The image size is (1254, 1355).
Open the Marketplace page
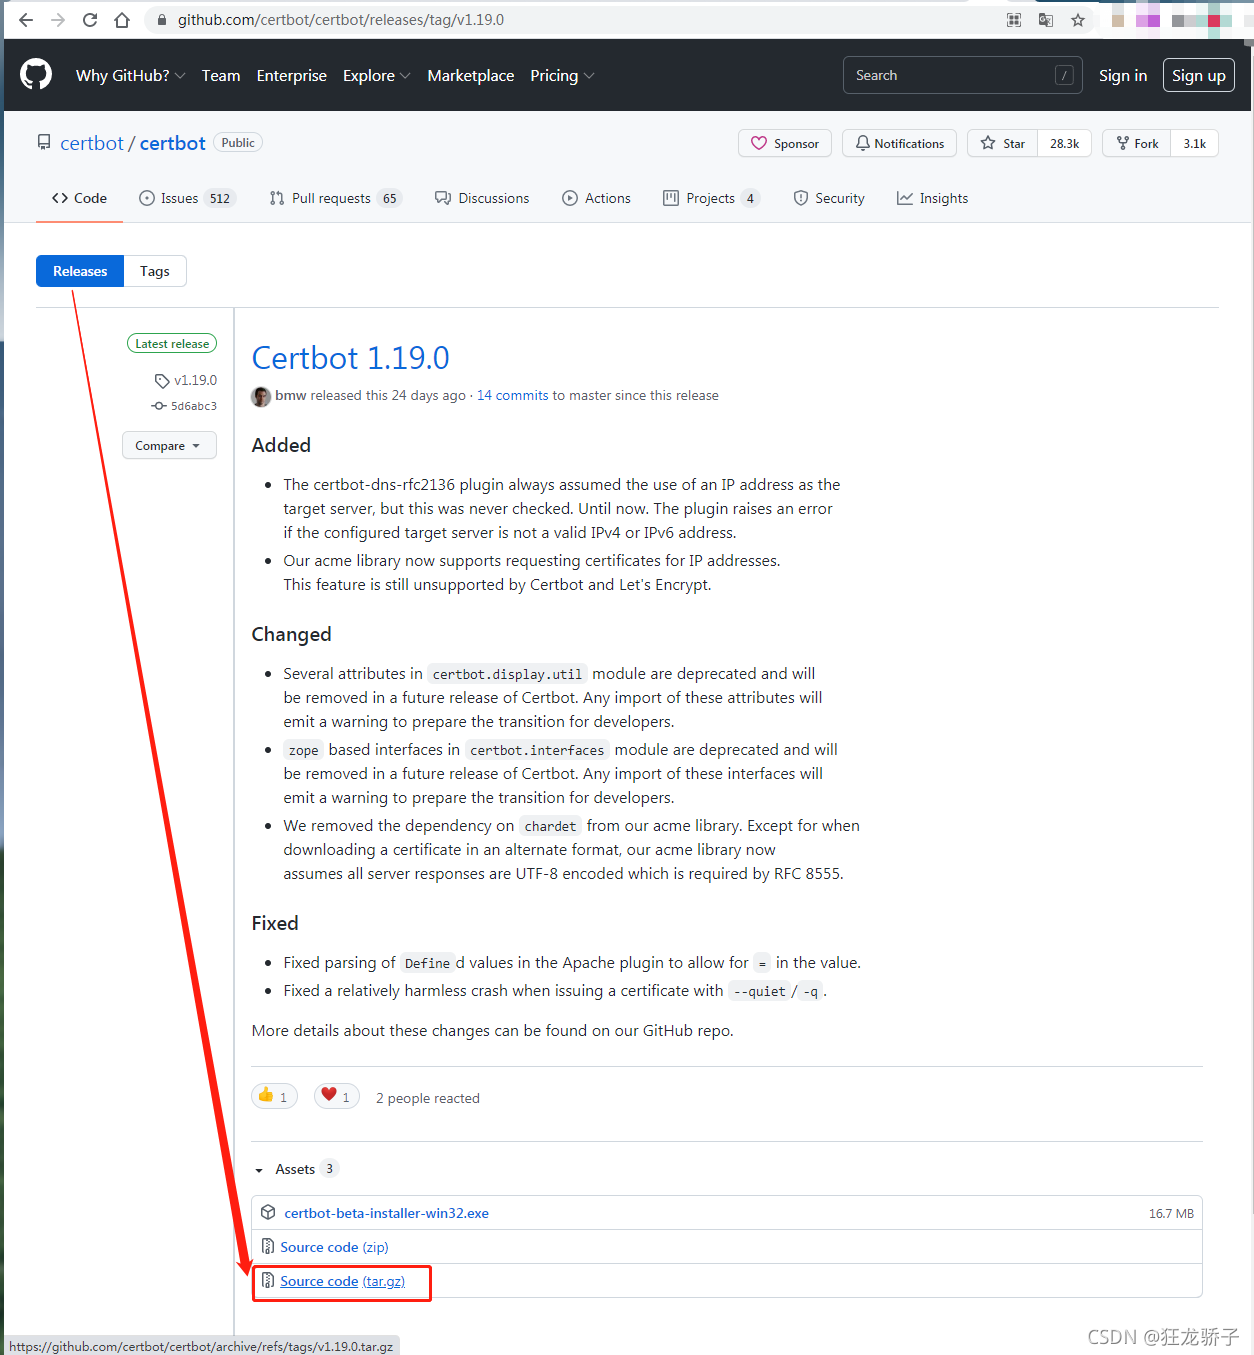click(471, 76)
